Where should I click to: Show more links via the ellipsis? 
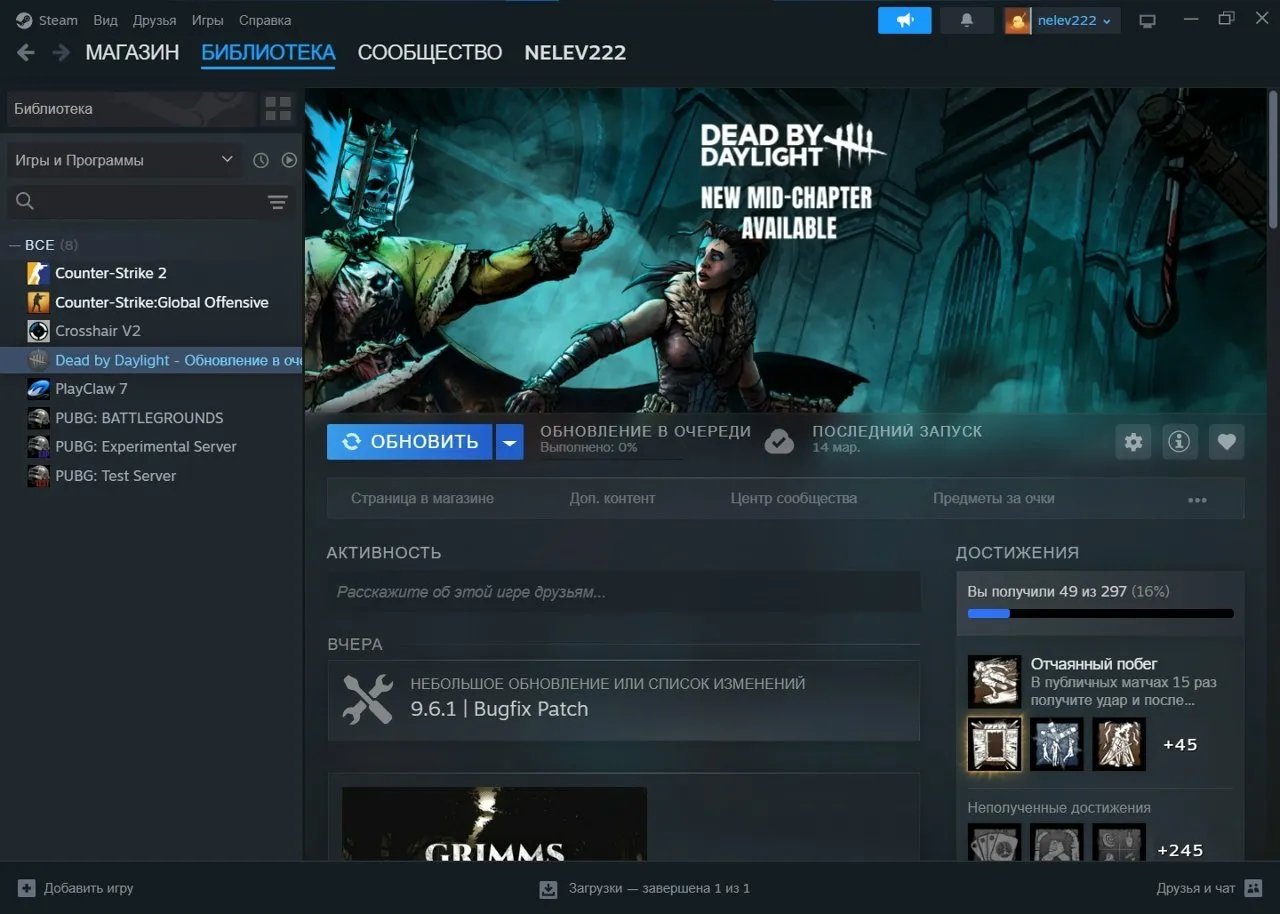(x=1197, y=499)
